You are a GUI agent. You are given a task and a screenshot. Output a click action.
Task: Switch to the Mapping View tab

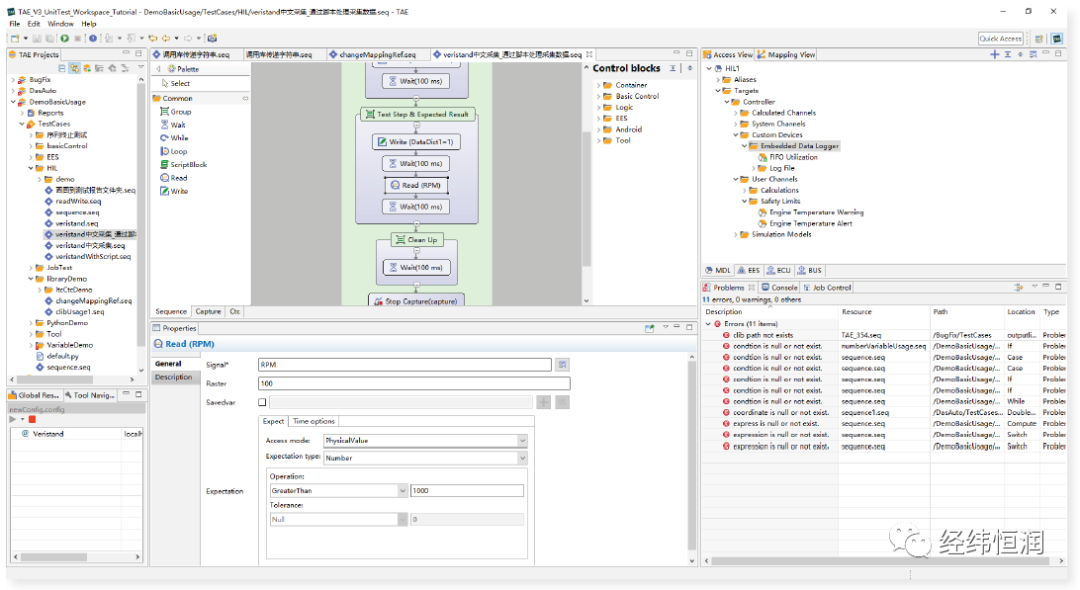point(786,54)
